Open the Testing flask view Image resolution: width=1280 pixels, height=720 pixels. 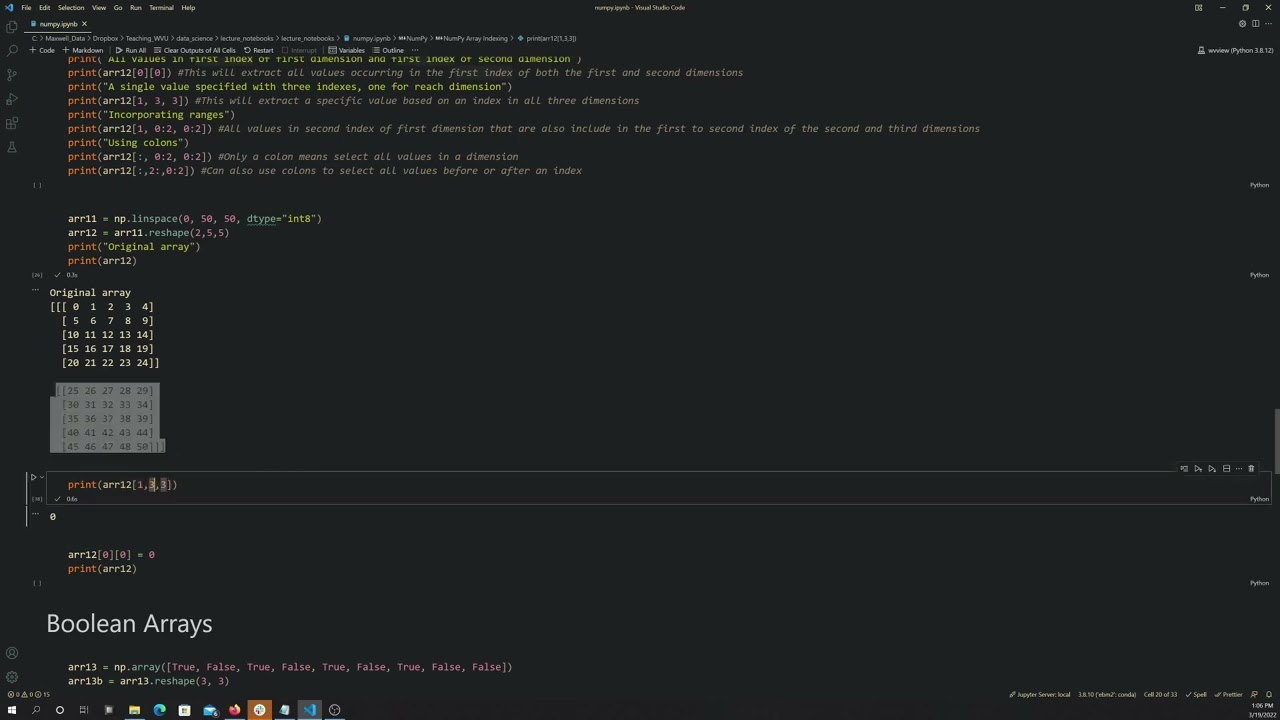pos(12,147)
